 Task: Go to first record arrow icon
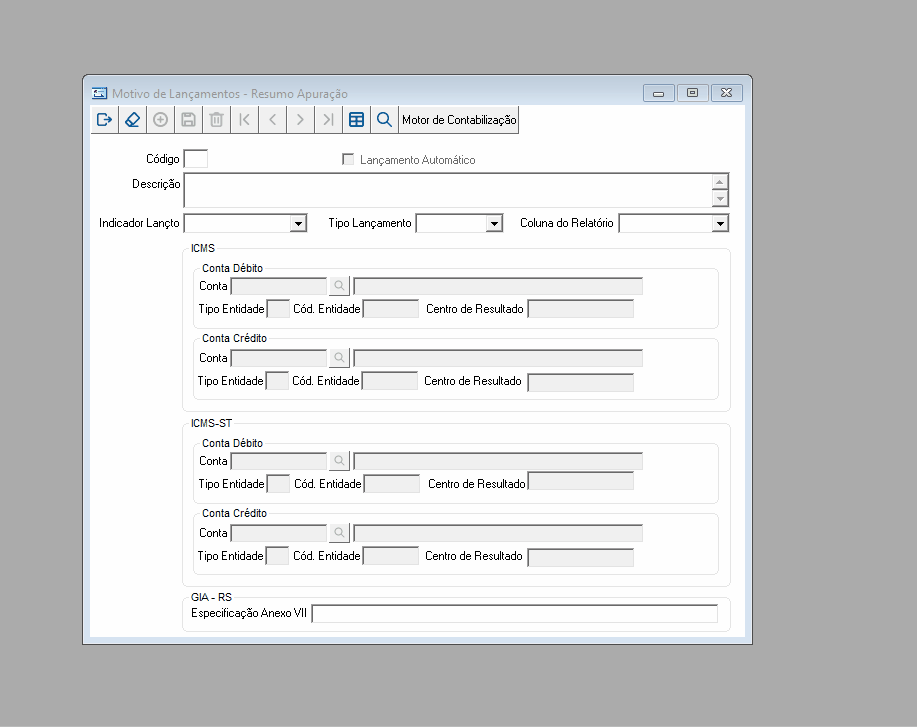[244, 120]
